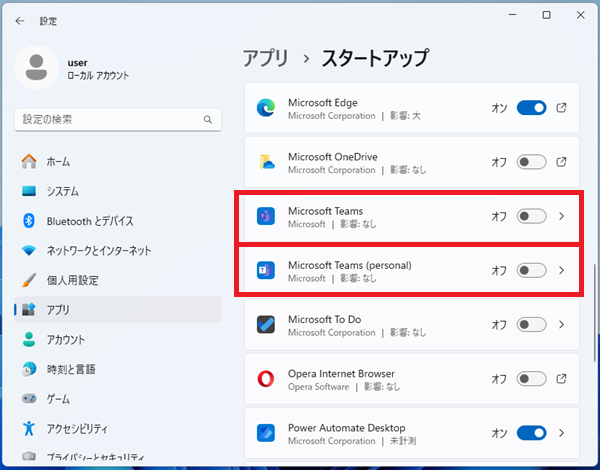Click the Microsoft OneDrive app icon
The image size is (600, 470).
click(x=266, y=162)
